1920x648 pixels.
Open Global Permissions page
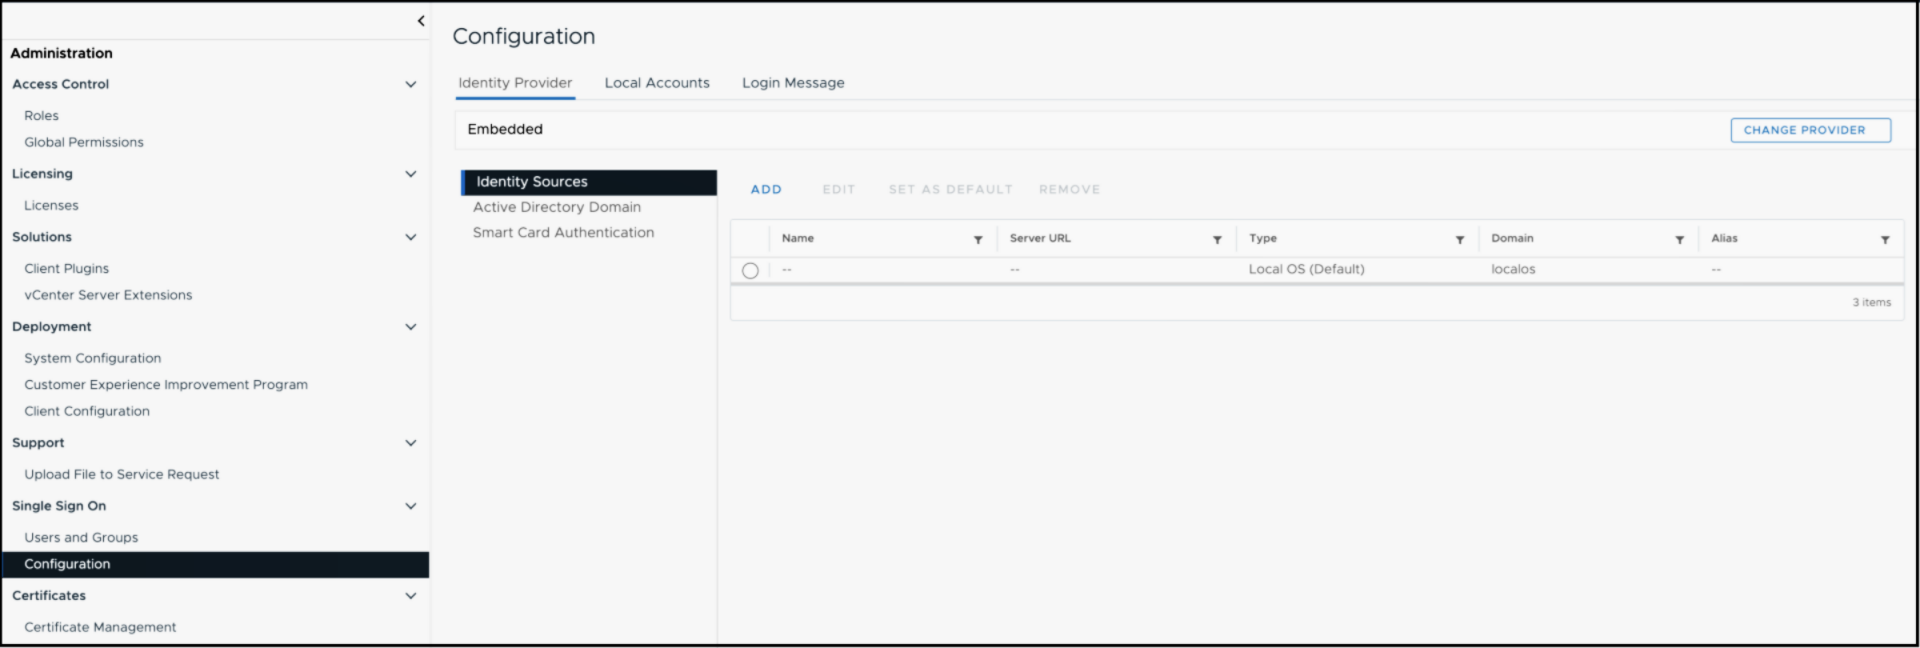pos(84,143)
